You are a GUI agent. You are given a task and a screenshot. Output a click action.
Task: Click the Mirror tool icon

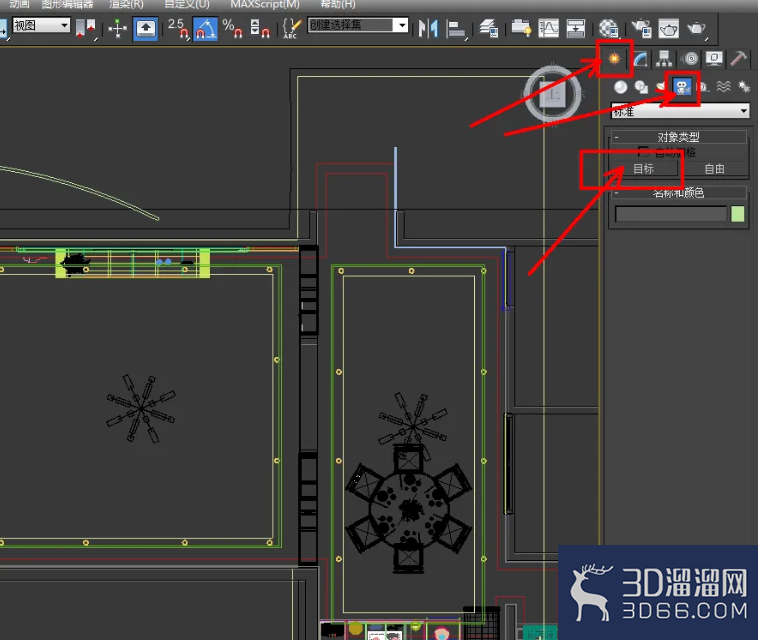click(428, 29)
